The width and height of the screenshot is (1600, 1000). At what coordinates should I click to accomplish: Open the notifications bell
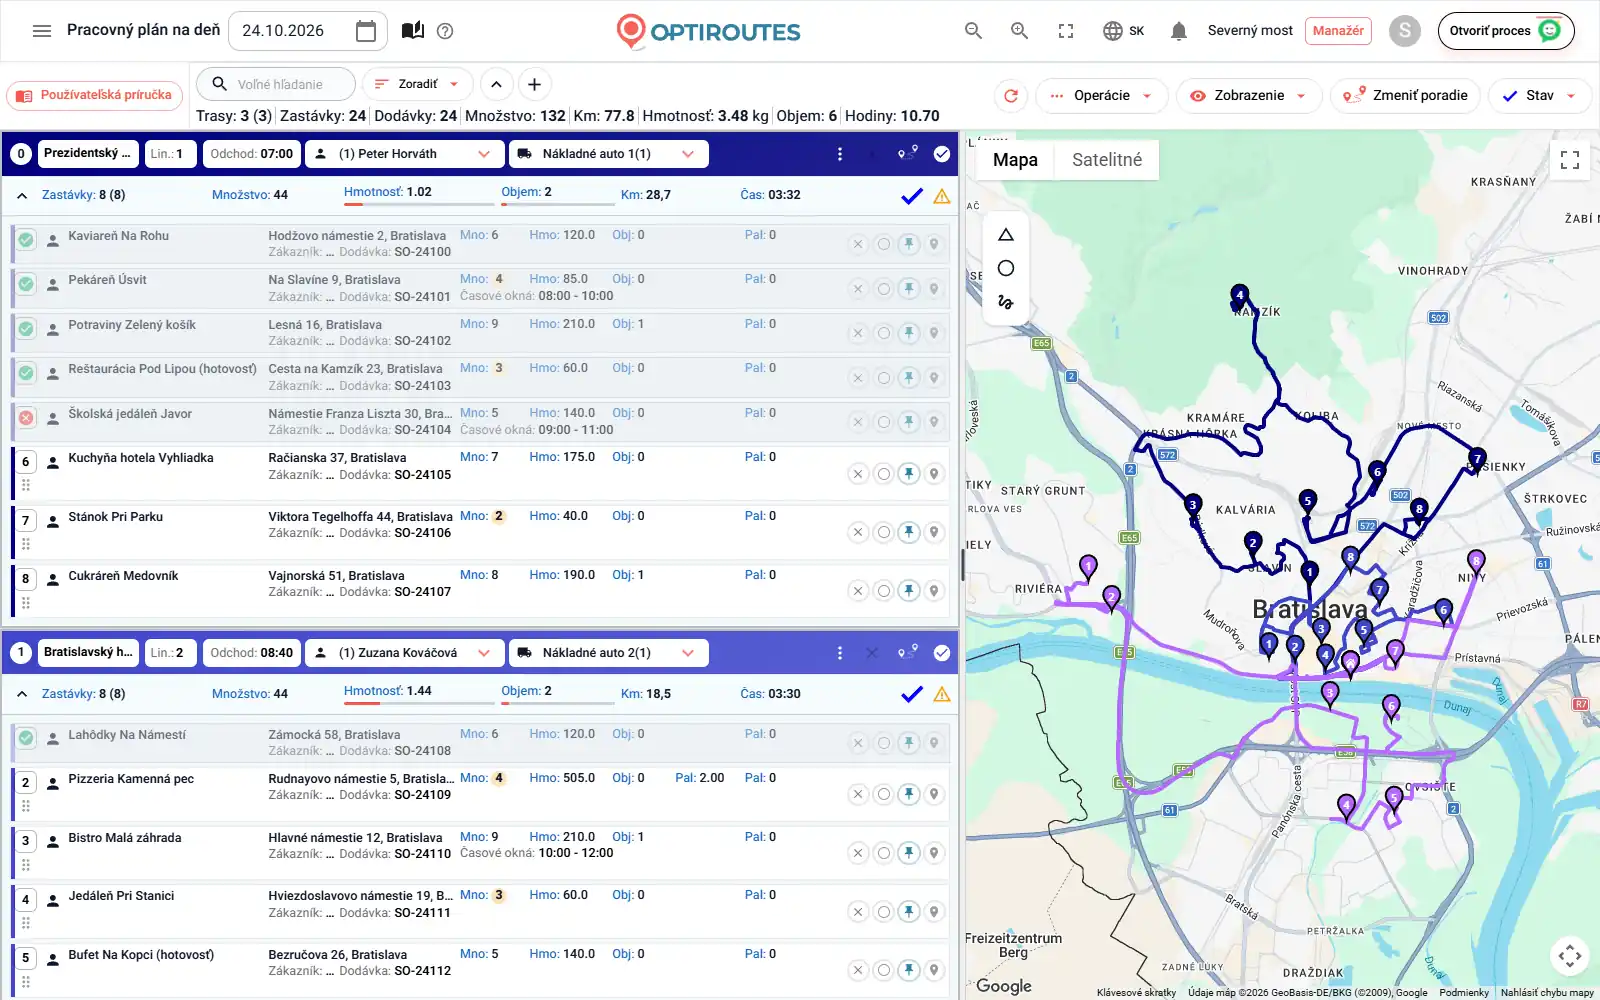pyautogui.click(x=1179, y=31)
